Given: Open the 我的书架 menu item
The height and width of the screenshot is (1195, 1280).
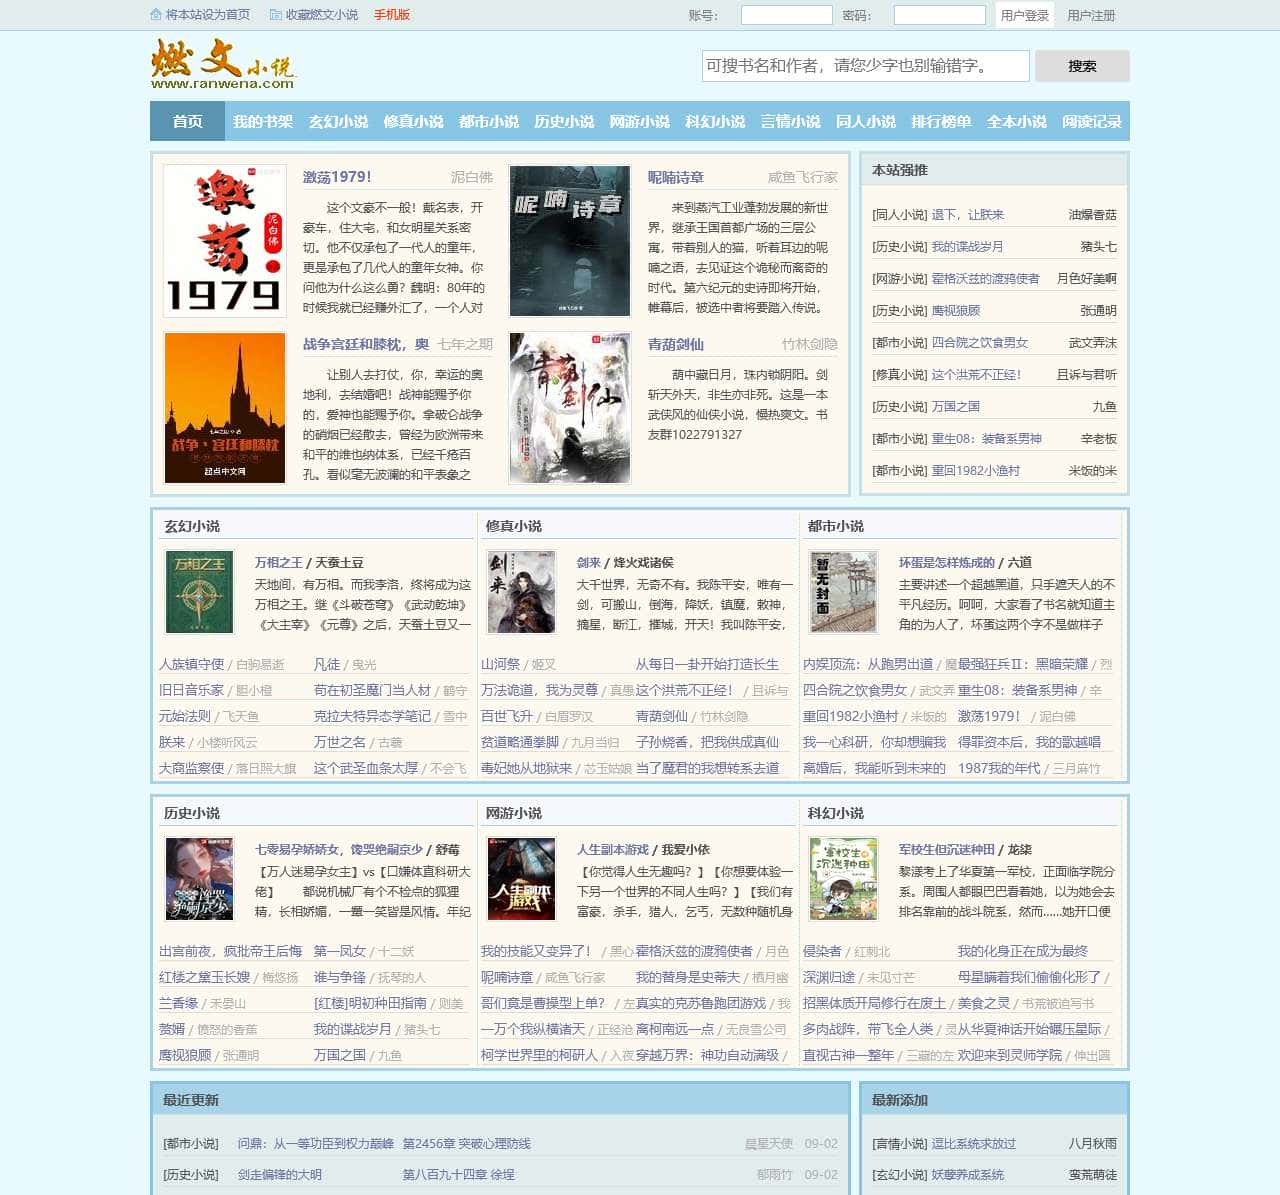Looking at the screenshot, I should click(264, 121).
